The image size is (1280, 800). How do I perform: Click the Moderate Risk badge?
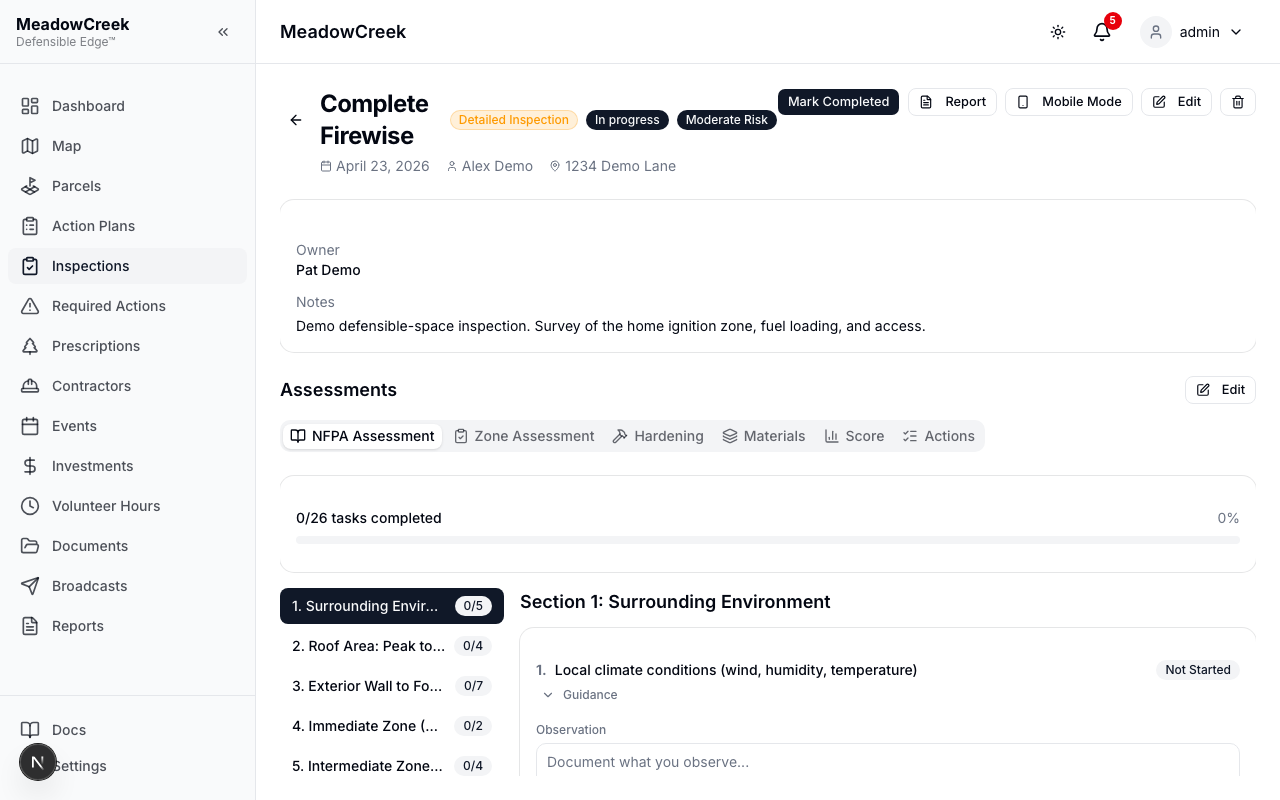(727, 120)
